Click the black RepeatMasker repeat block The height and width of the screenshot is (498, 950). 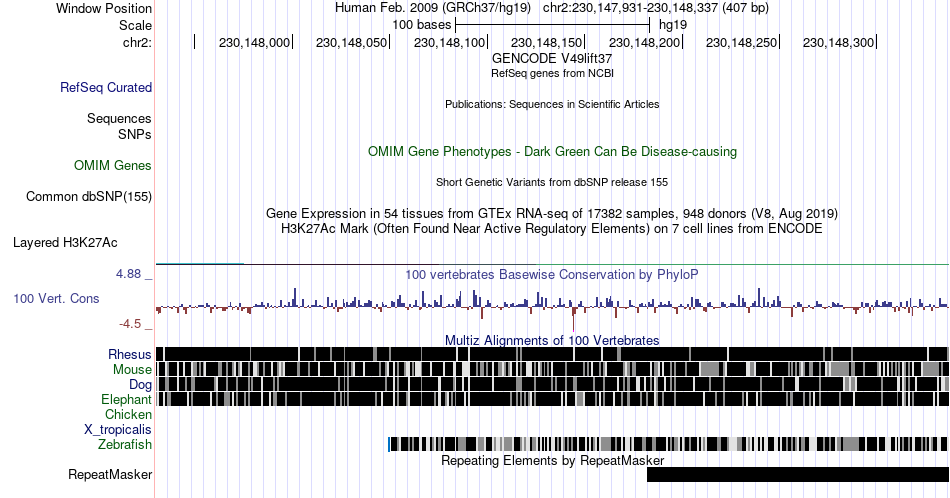[798, 474]
